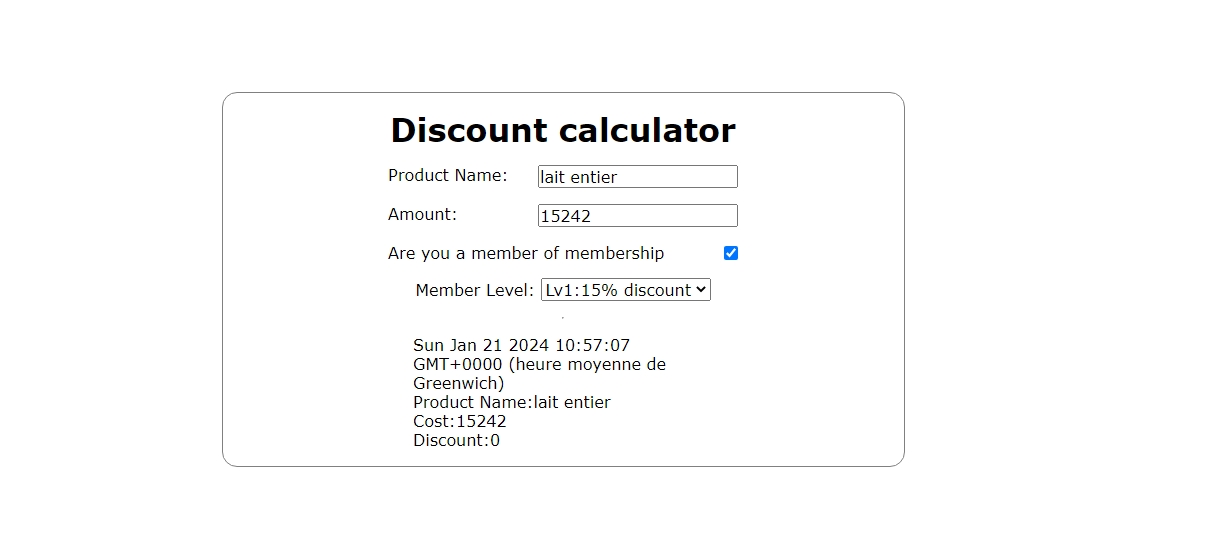This screenshot has height=544, width=1214.
Task: Focus the Amount input box
Action: [x=638, y=216]
